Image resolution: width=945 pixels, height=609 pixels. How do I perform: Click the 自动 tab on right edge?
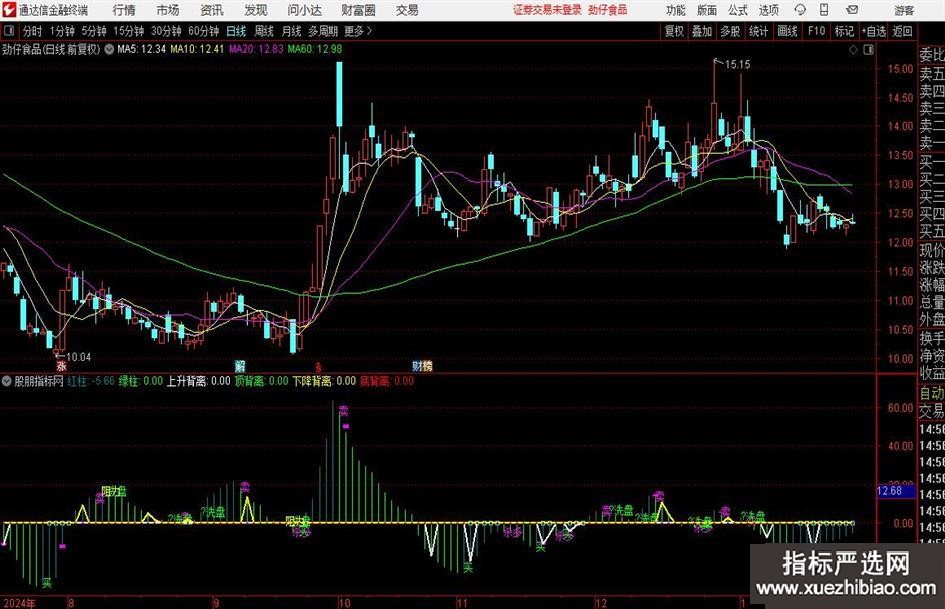coord(932,393)
